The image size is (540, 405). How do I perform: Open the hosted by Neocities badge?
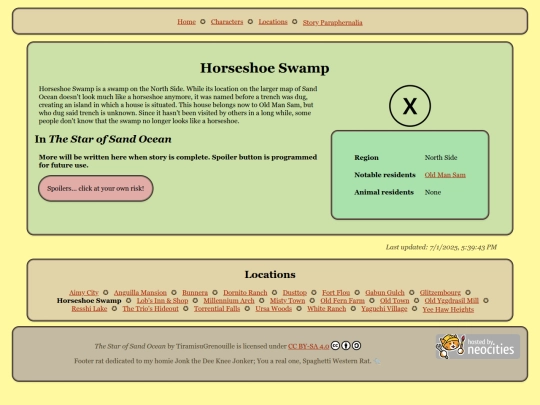(x=478, y=346)
